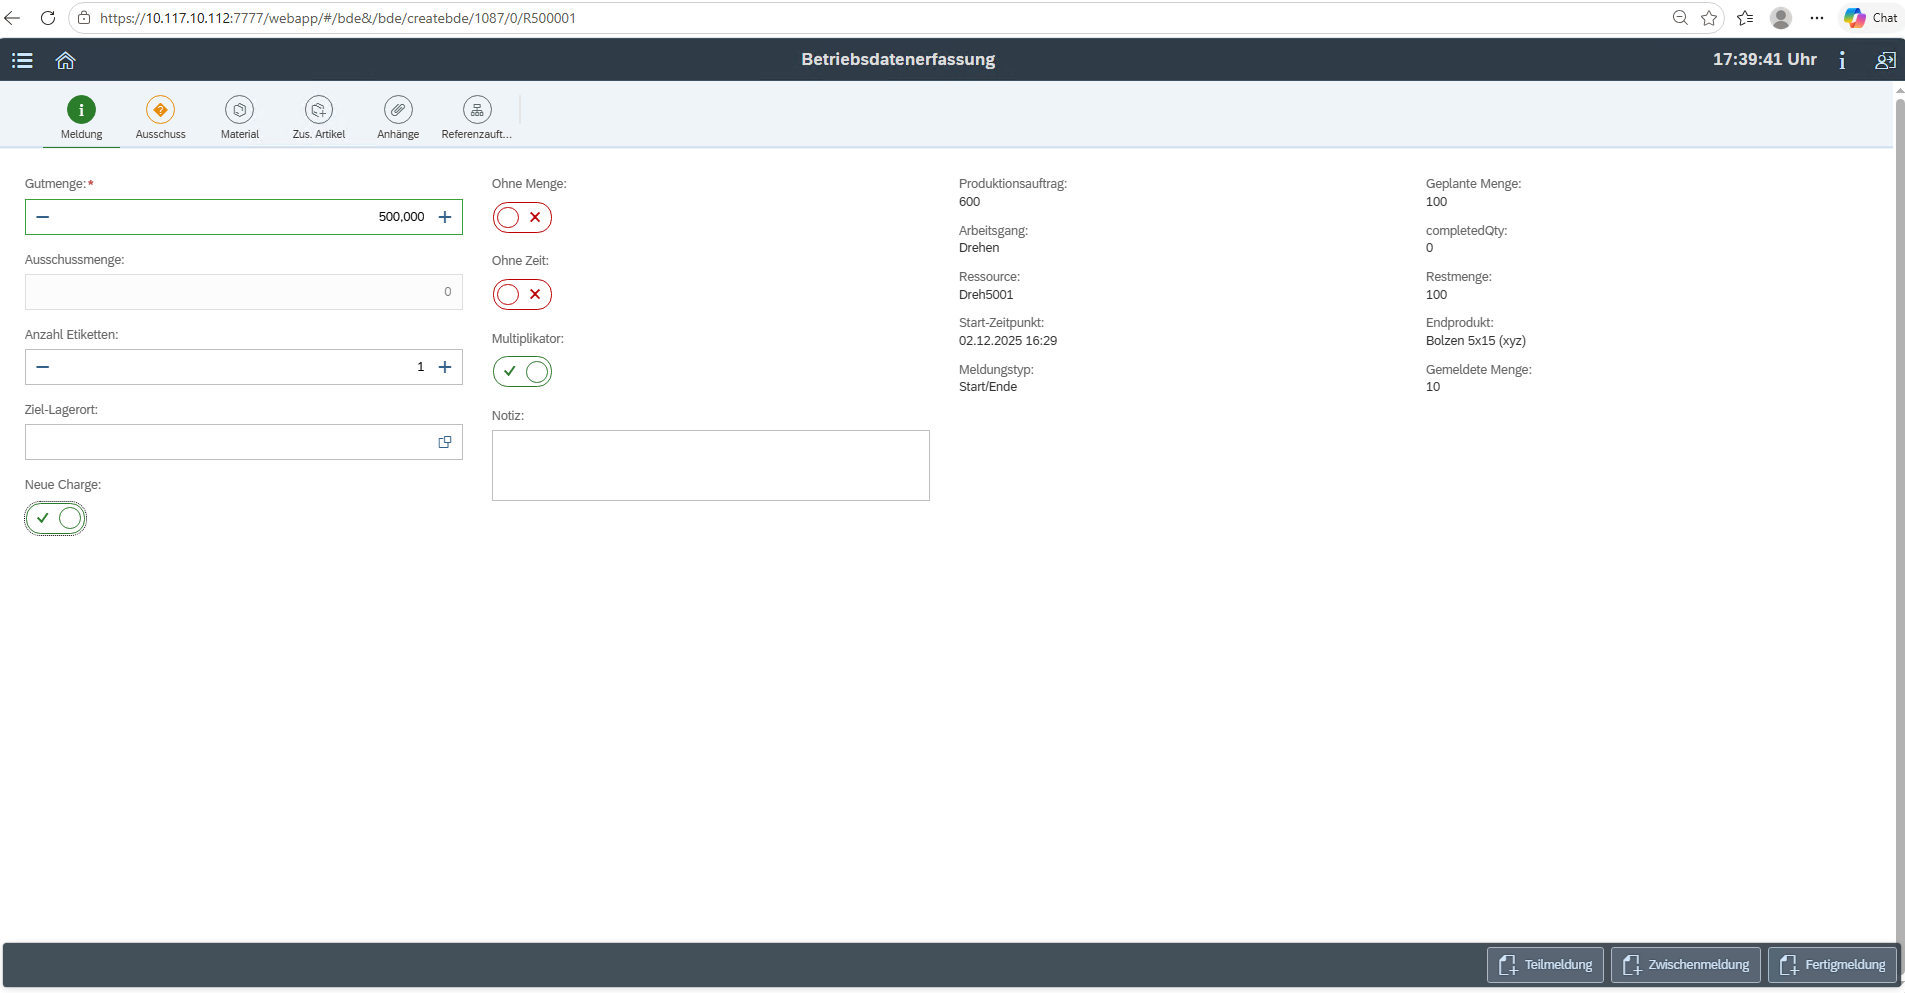Click the Teilmeldung button
Image resolution: width=1905 pixels, height=993 pixels.
pyautogui.click(x=1545, y=965)
